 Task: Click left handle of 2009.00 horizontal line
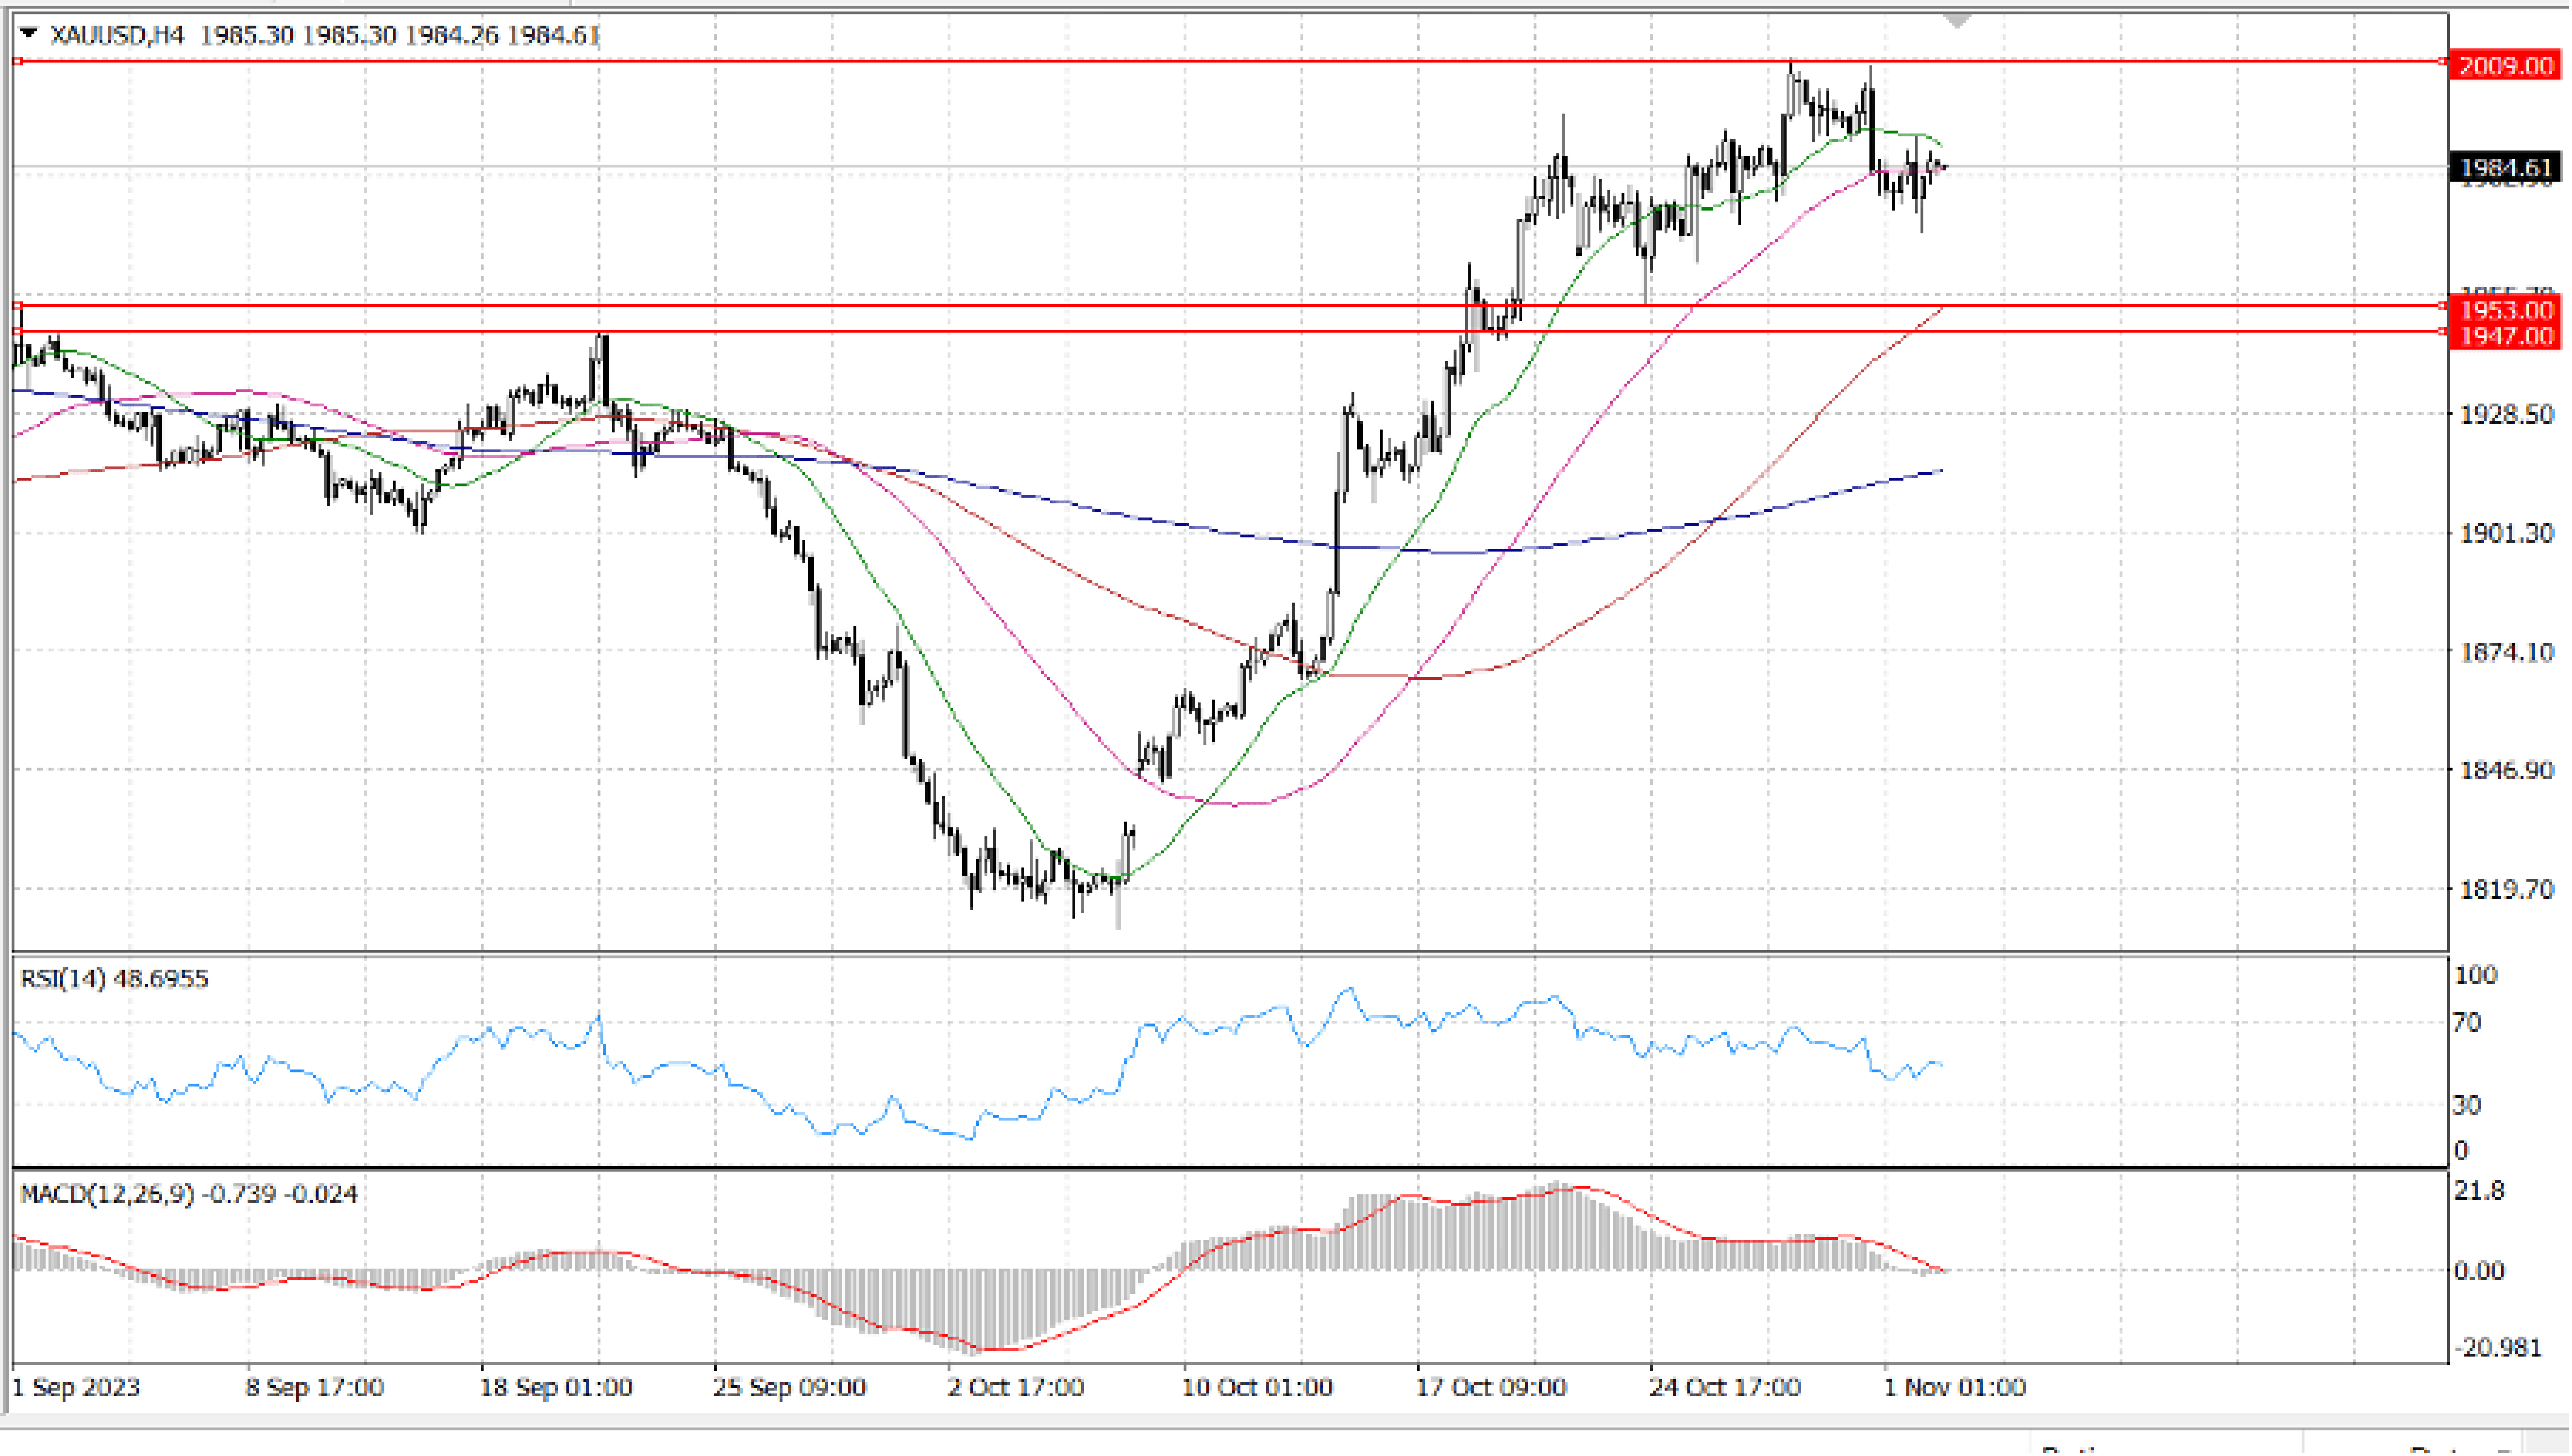[x=18, y=61]
